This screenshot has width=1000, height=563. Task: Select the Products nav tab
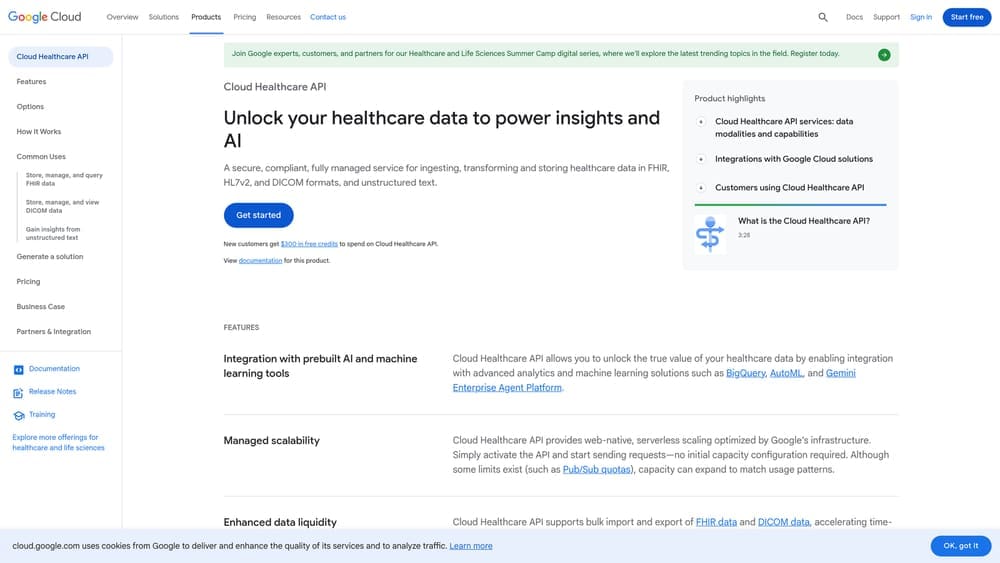click(206, 17)
